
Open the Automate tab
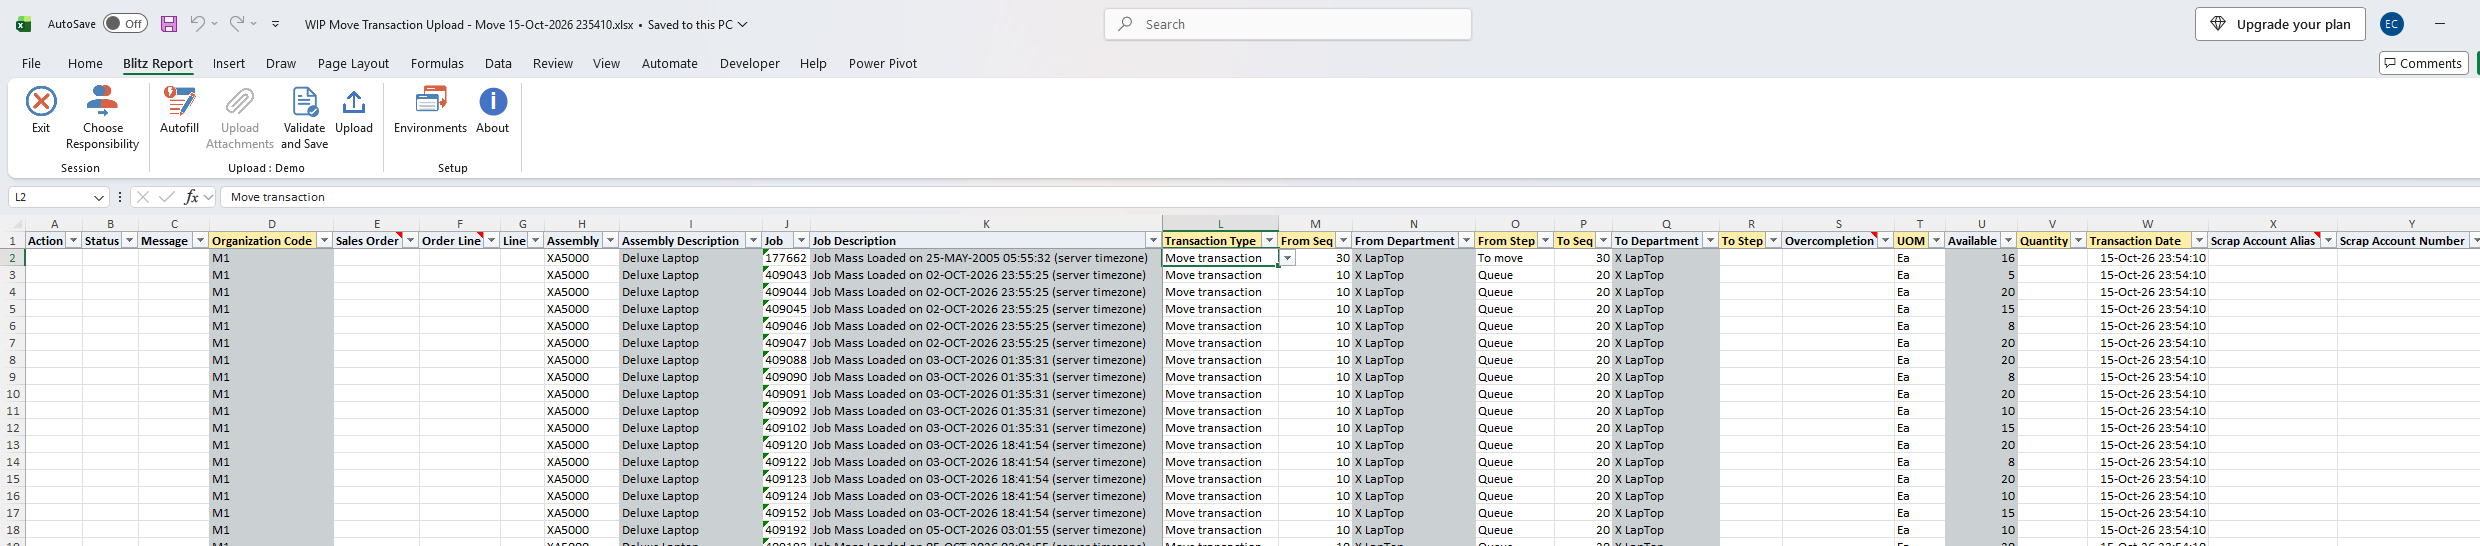click(x=670, y=63)
